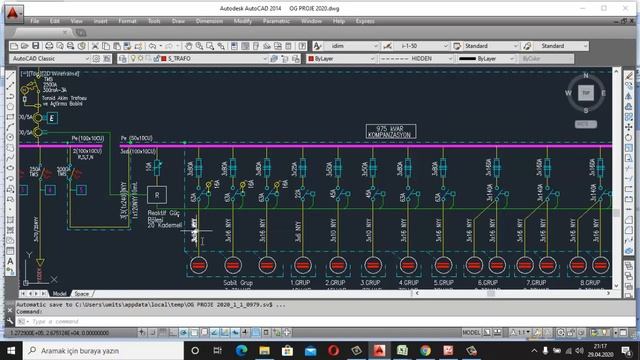
Task: Open the Standard table style dropdown
Action: point(515,46)
